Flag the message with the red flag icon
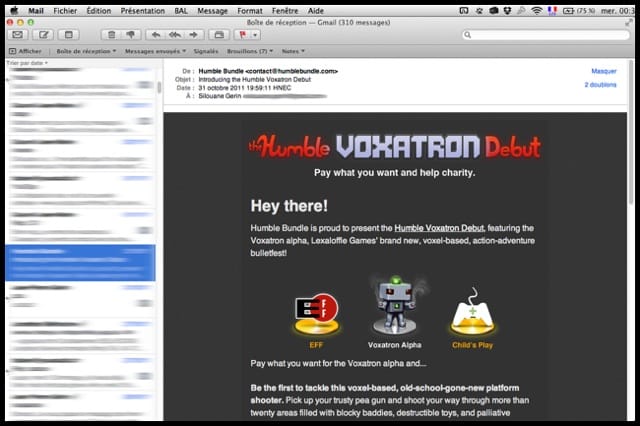 [242, 35]
